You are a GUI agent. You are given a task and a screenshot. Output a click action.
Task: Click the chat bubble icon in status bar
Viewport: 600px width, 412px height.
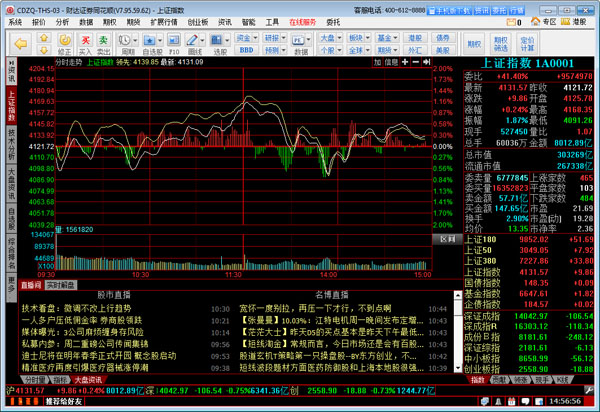coord(525,401)
